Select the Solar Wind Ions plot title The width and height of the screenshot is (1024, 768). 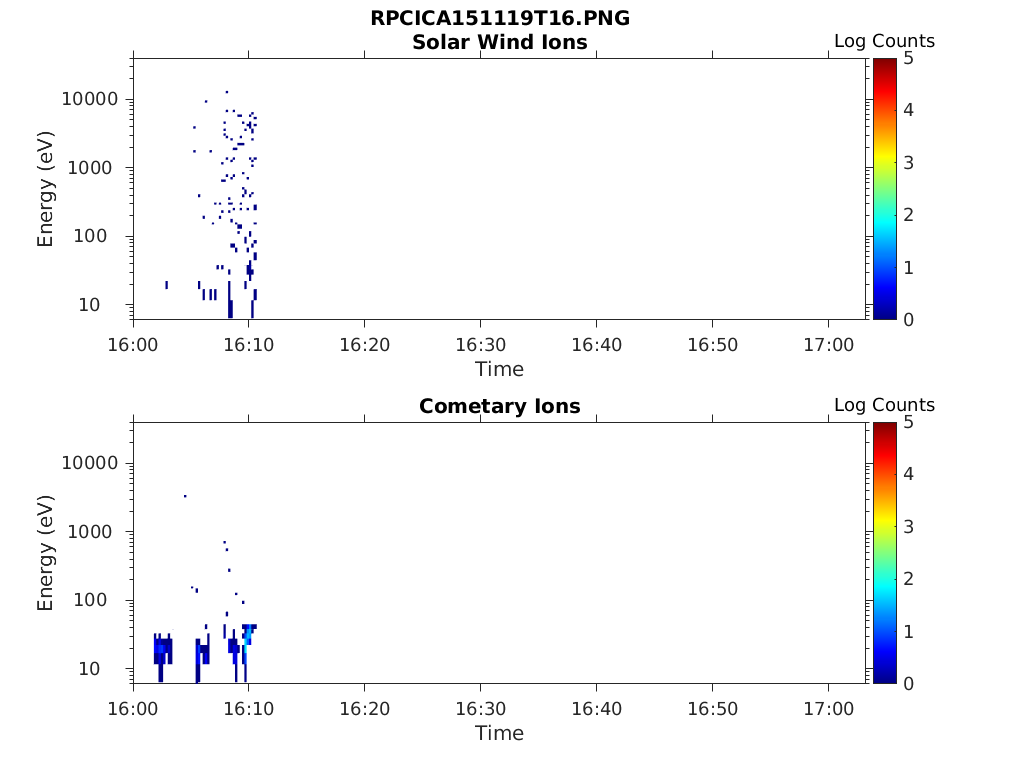[500, 42]
